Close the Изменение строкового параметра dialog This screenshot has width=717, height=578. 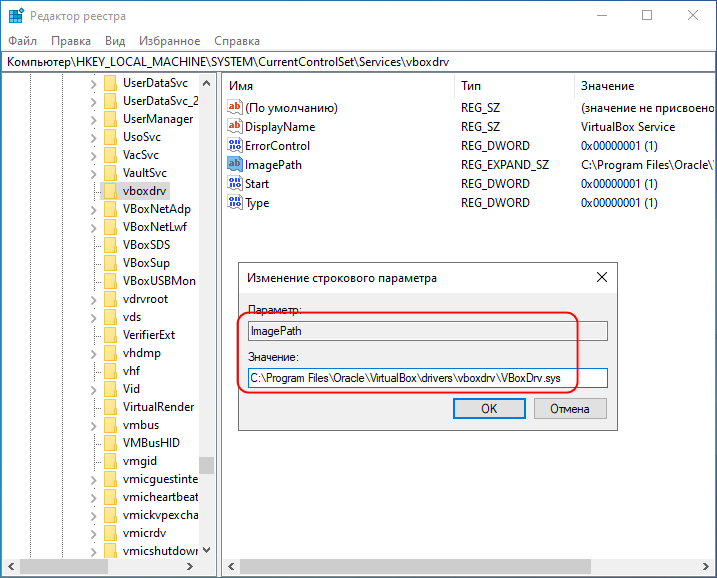coord(602,277)
